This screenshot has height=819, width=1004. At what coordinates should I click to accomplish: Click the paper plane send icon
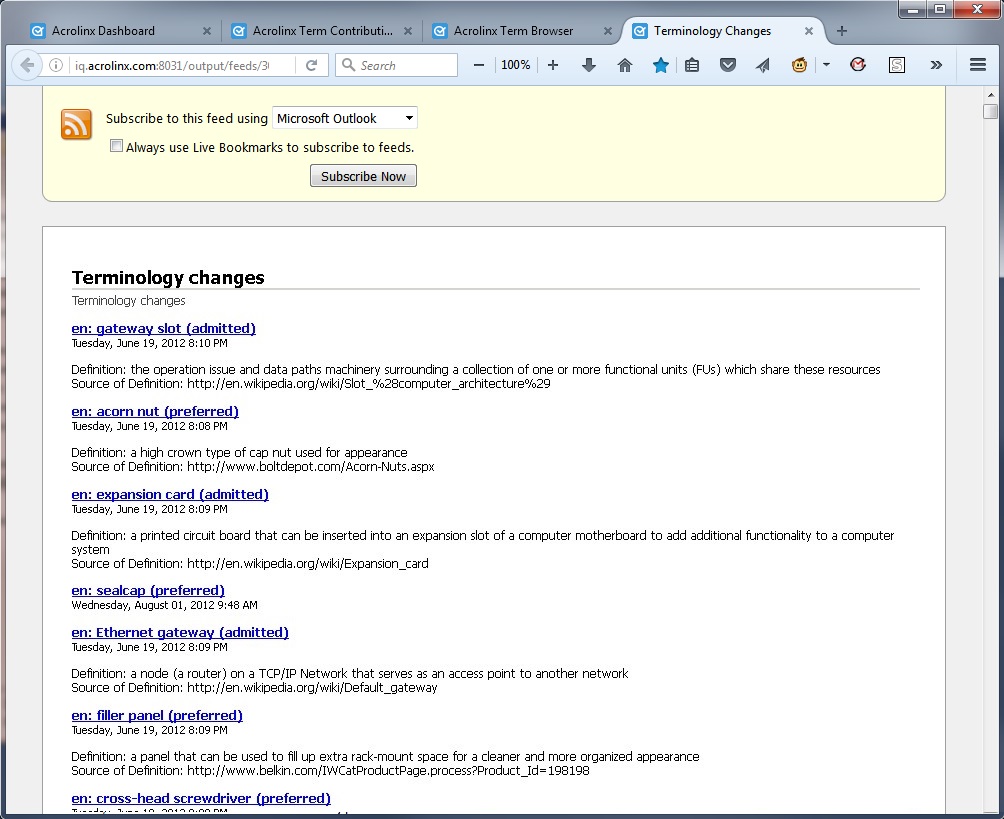(763, 65)
